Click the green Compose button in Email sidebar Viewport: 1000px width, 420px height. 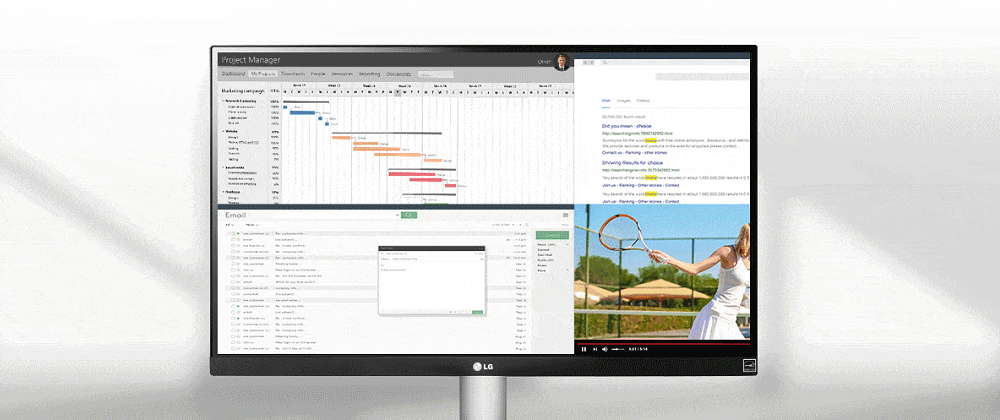(552, 235)
